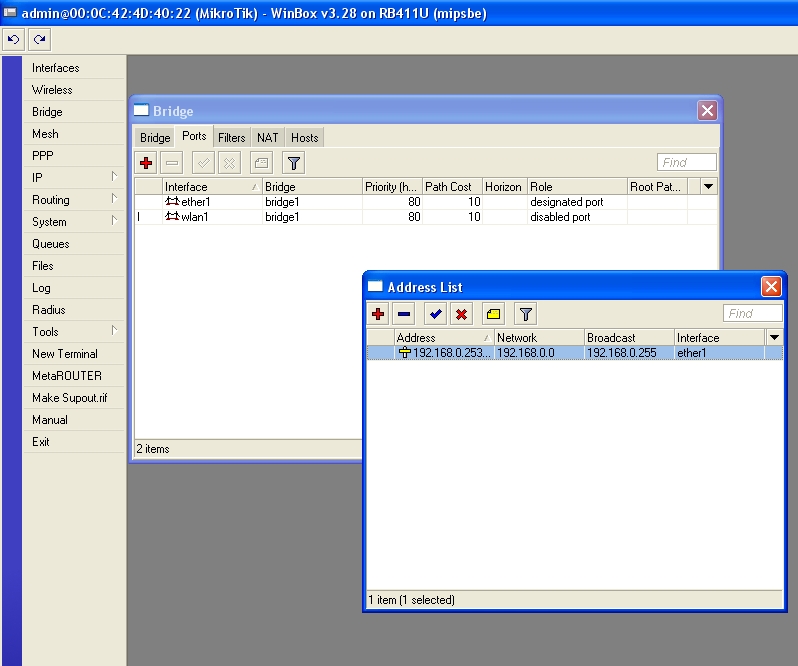Disable the address with red X
The height and width of the screenshot is (666, 798).
coord(462,314)
